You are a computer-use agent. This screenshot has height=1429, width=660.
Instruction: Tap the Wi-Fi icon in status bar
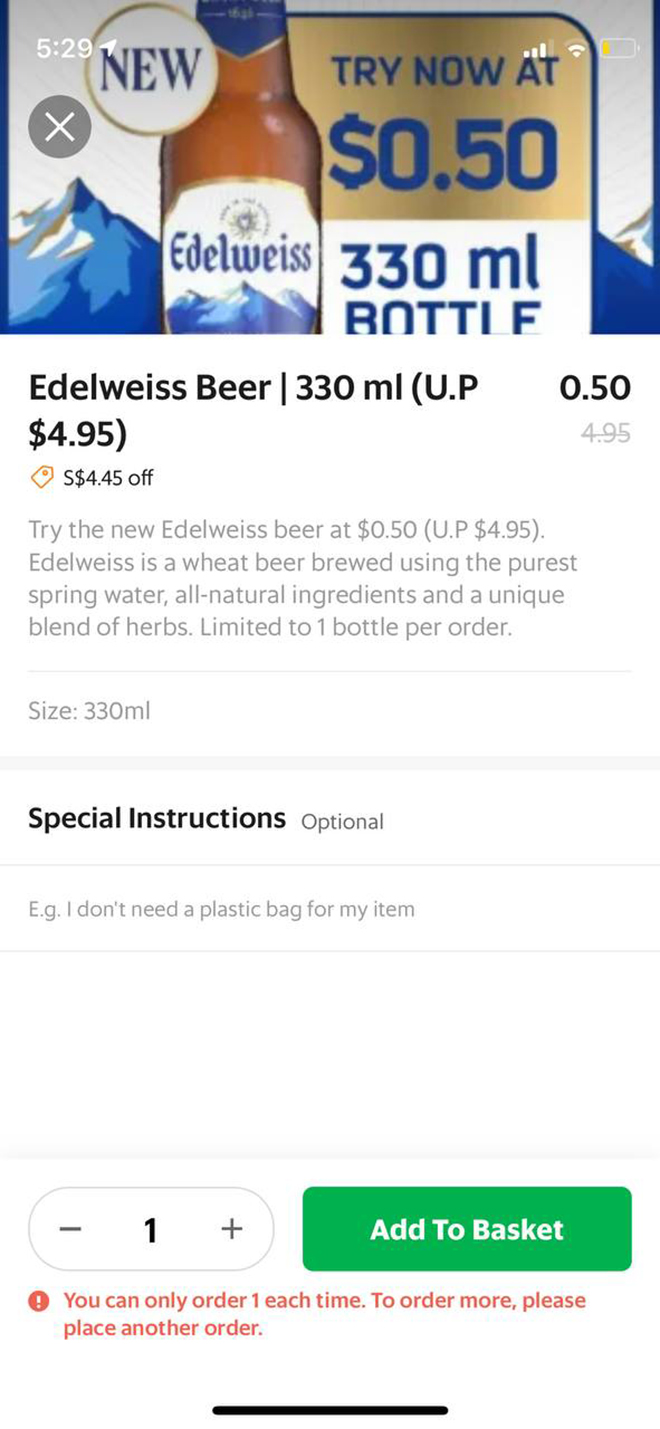pyautogui.click(x=576, y=48)
